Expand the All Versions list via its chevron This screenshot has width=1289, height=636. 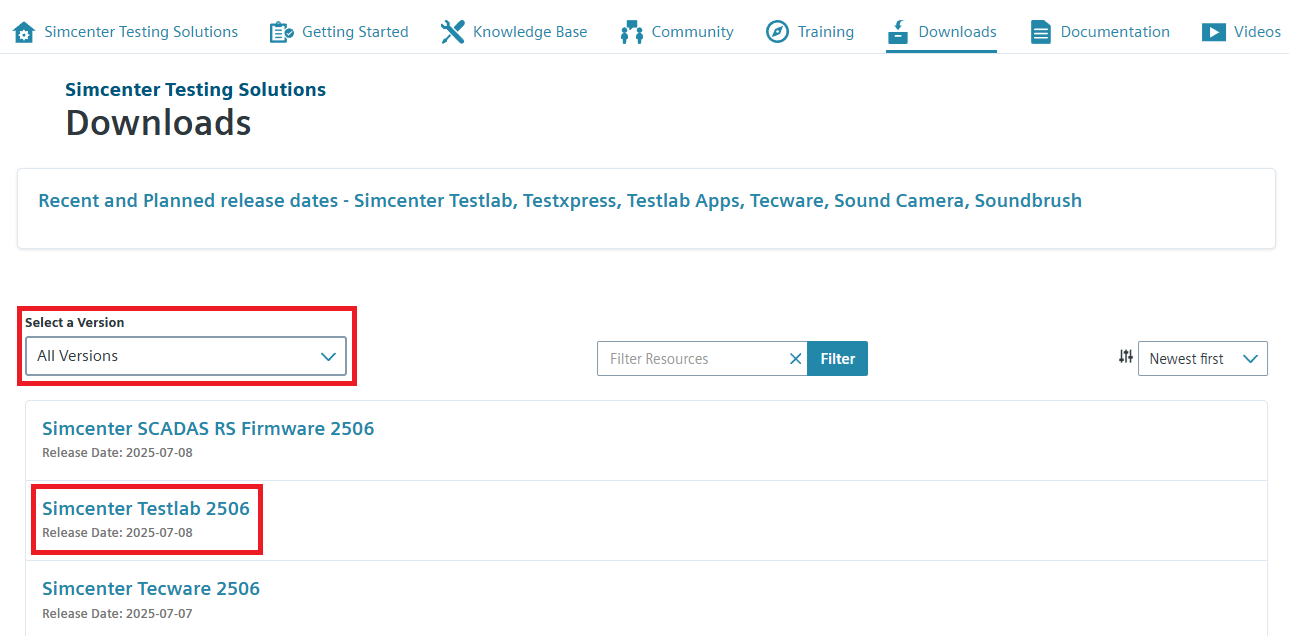click(329, 356)
